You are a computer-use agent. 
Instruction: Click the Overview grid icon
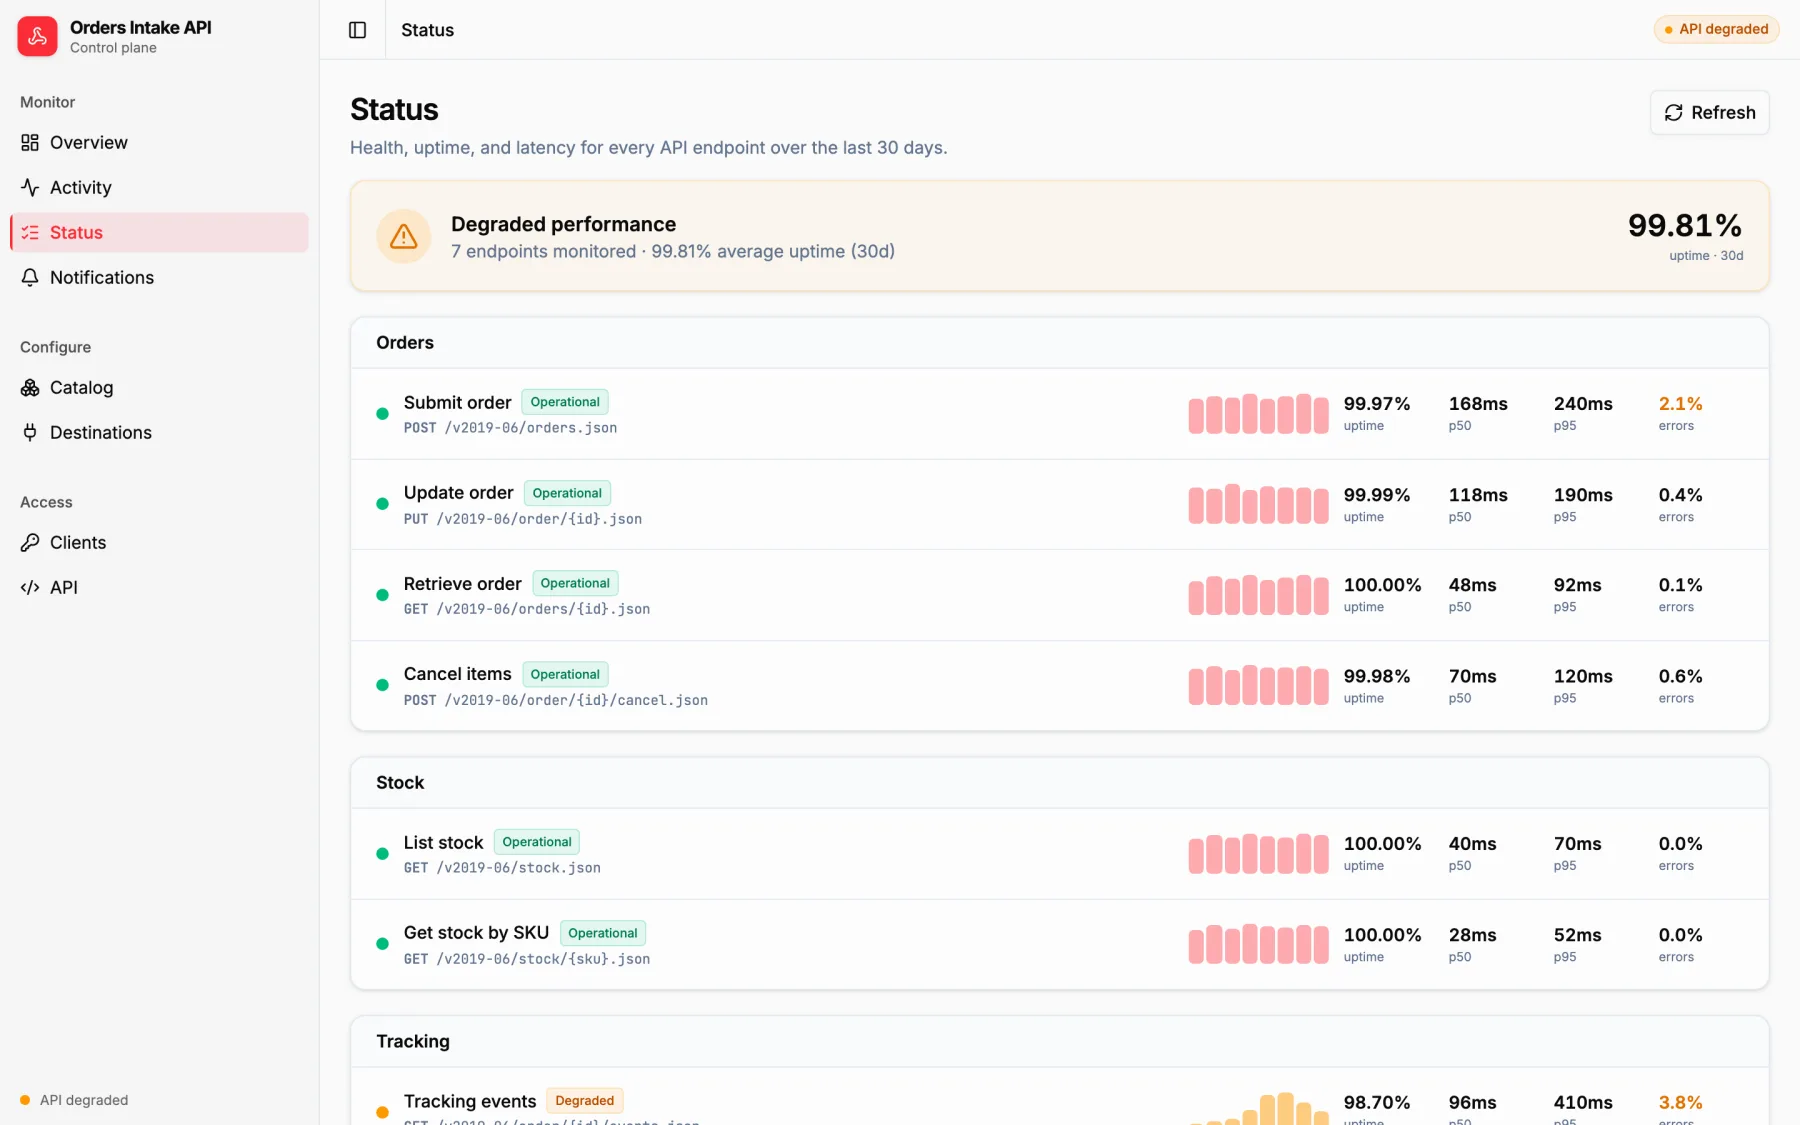(x=30, y=142)
